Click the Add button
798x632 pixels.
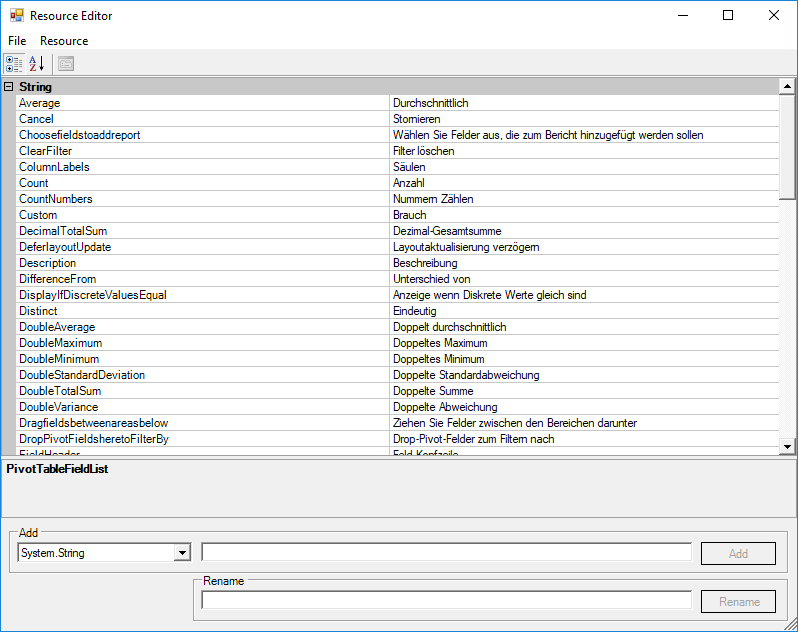click(738, 553)
